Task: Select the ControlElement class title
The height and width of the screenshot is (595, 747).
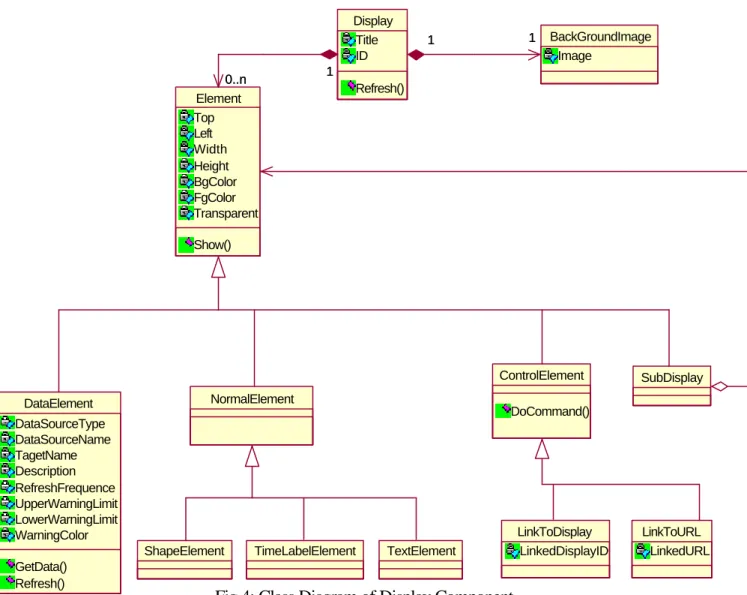Action: [541, 375]
